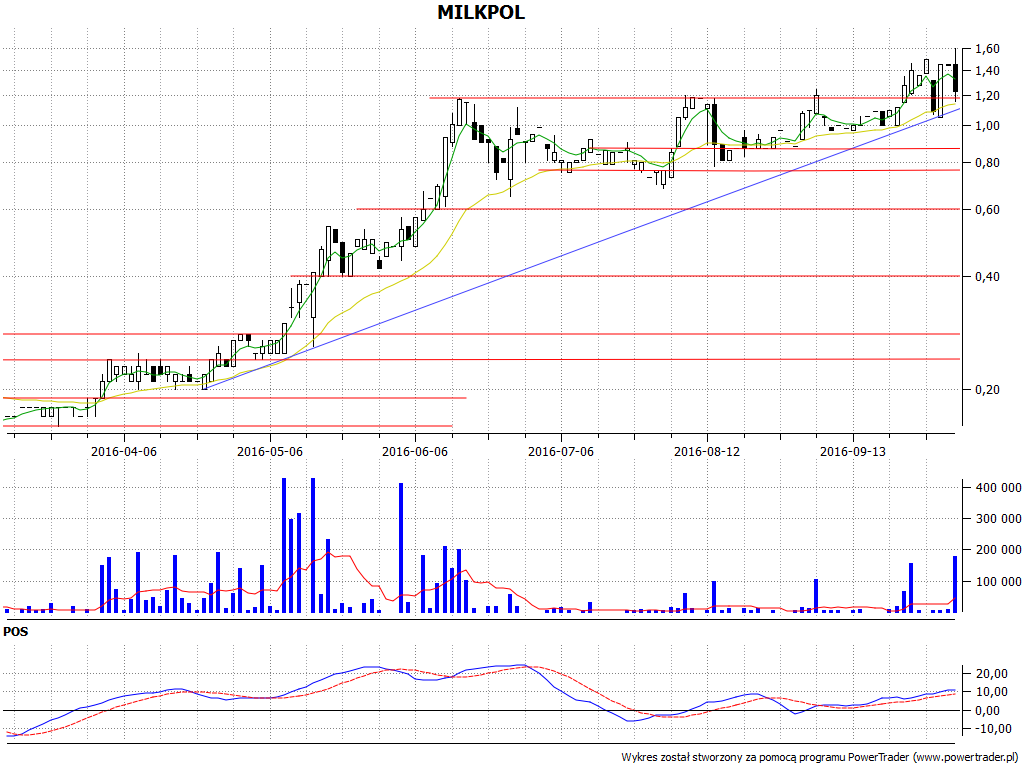The height and width of the screenshot is (768, 1024).
Task: Select the 2016-04-06 date label
Action: [x=124, y=451]
